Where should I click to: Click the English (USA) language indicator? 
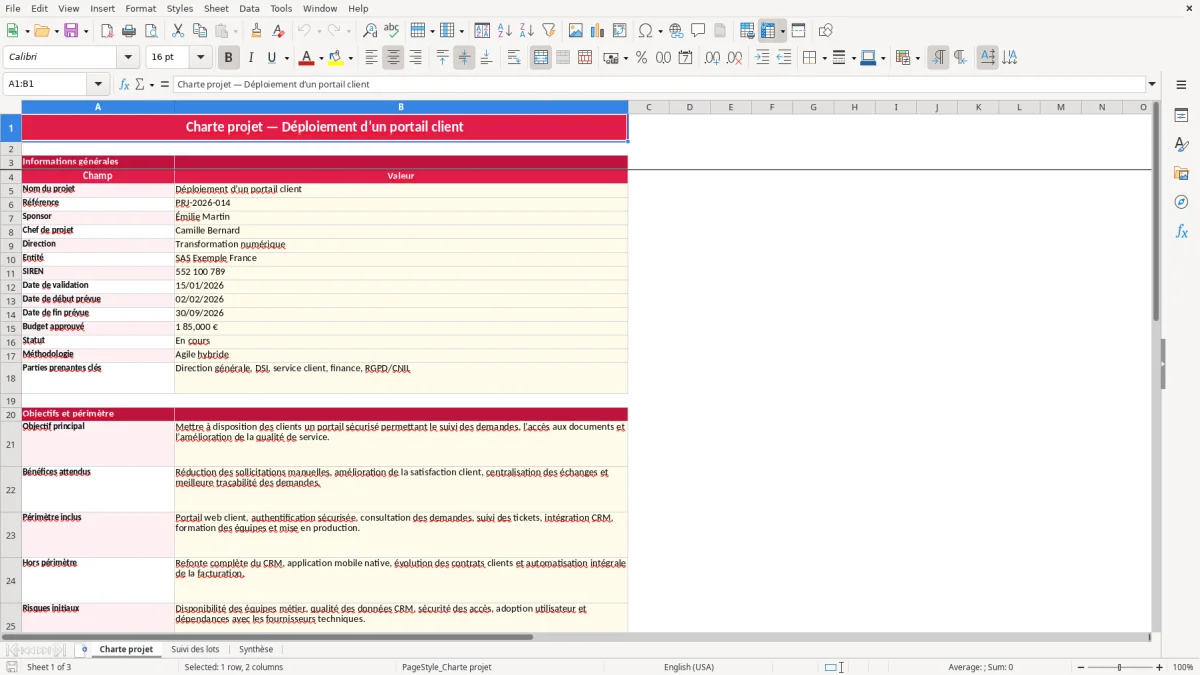click(689, 667)
